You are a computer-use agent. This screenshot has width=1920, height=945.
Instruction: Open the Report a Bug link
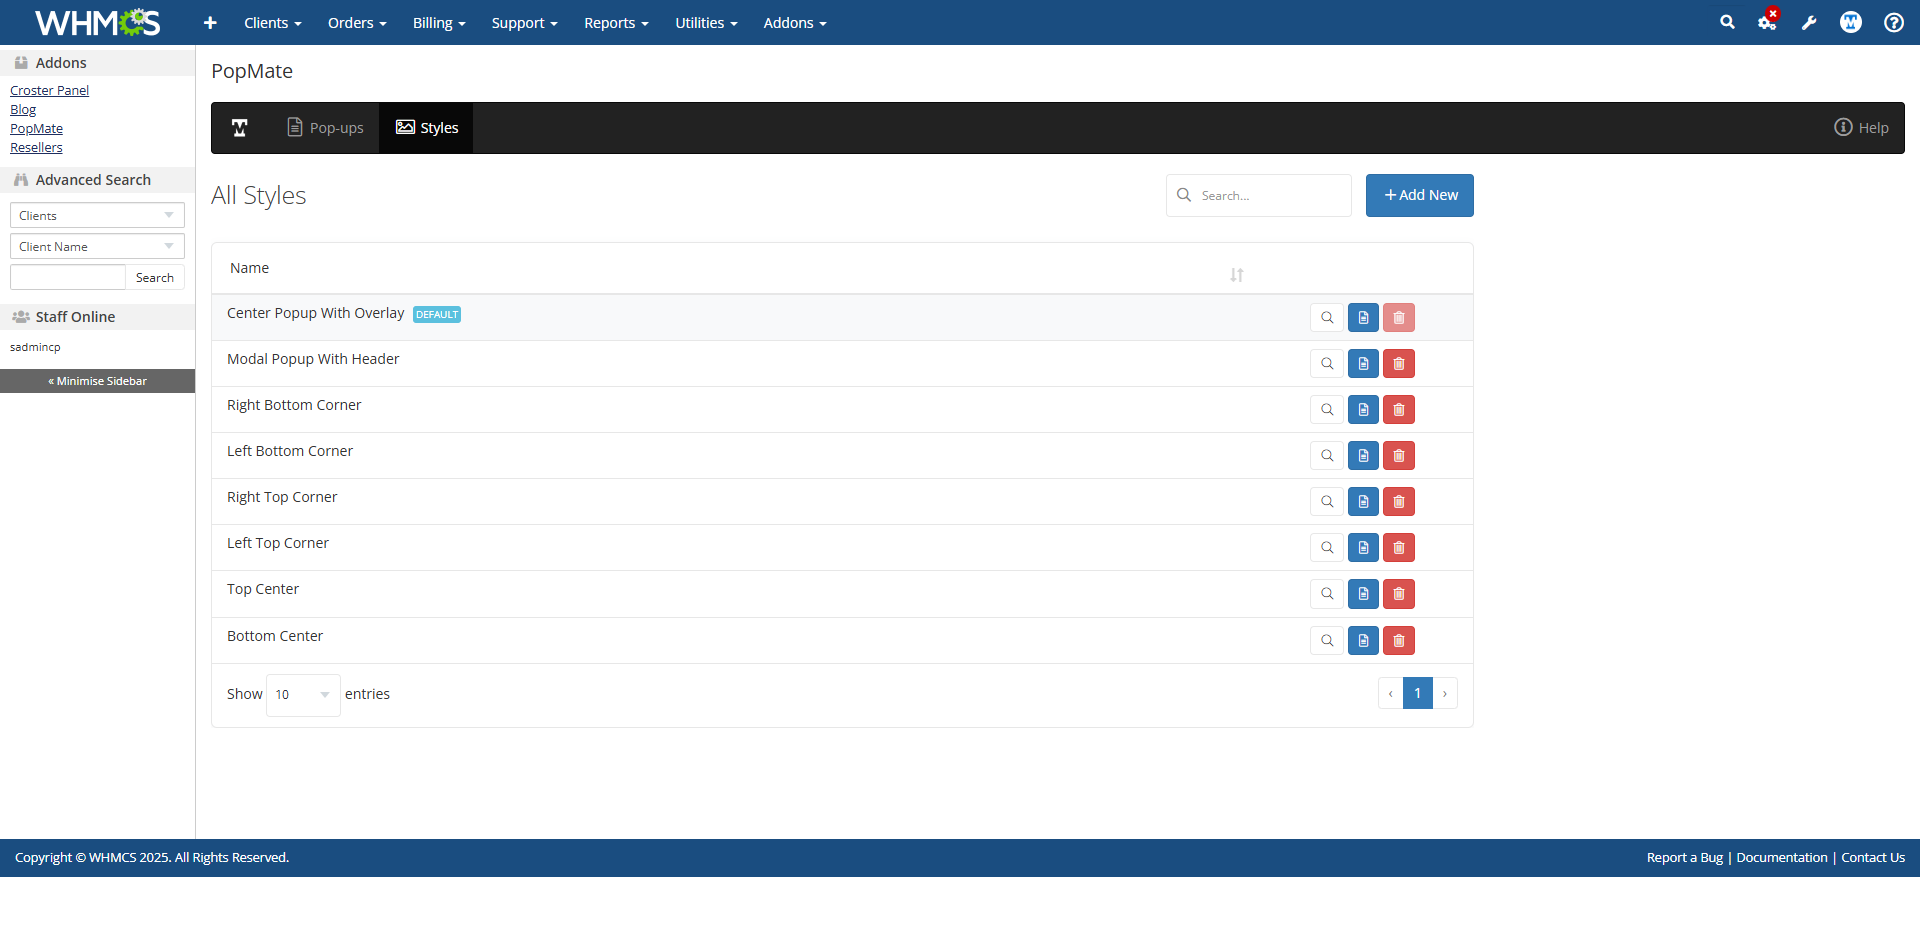pyautogui.click(x=1685, y=857)
